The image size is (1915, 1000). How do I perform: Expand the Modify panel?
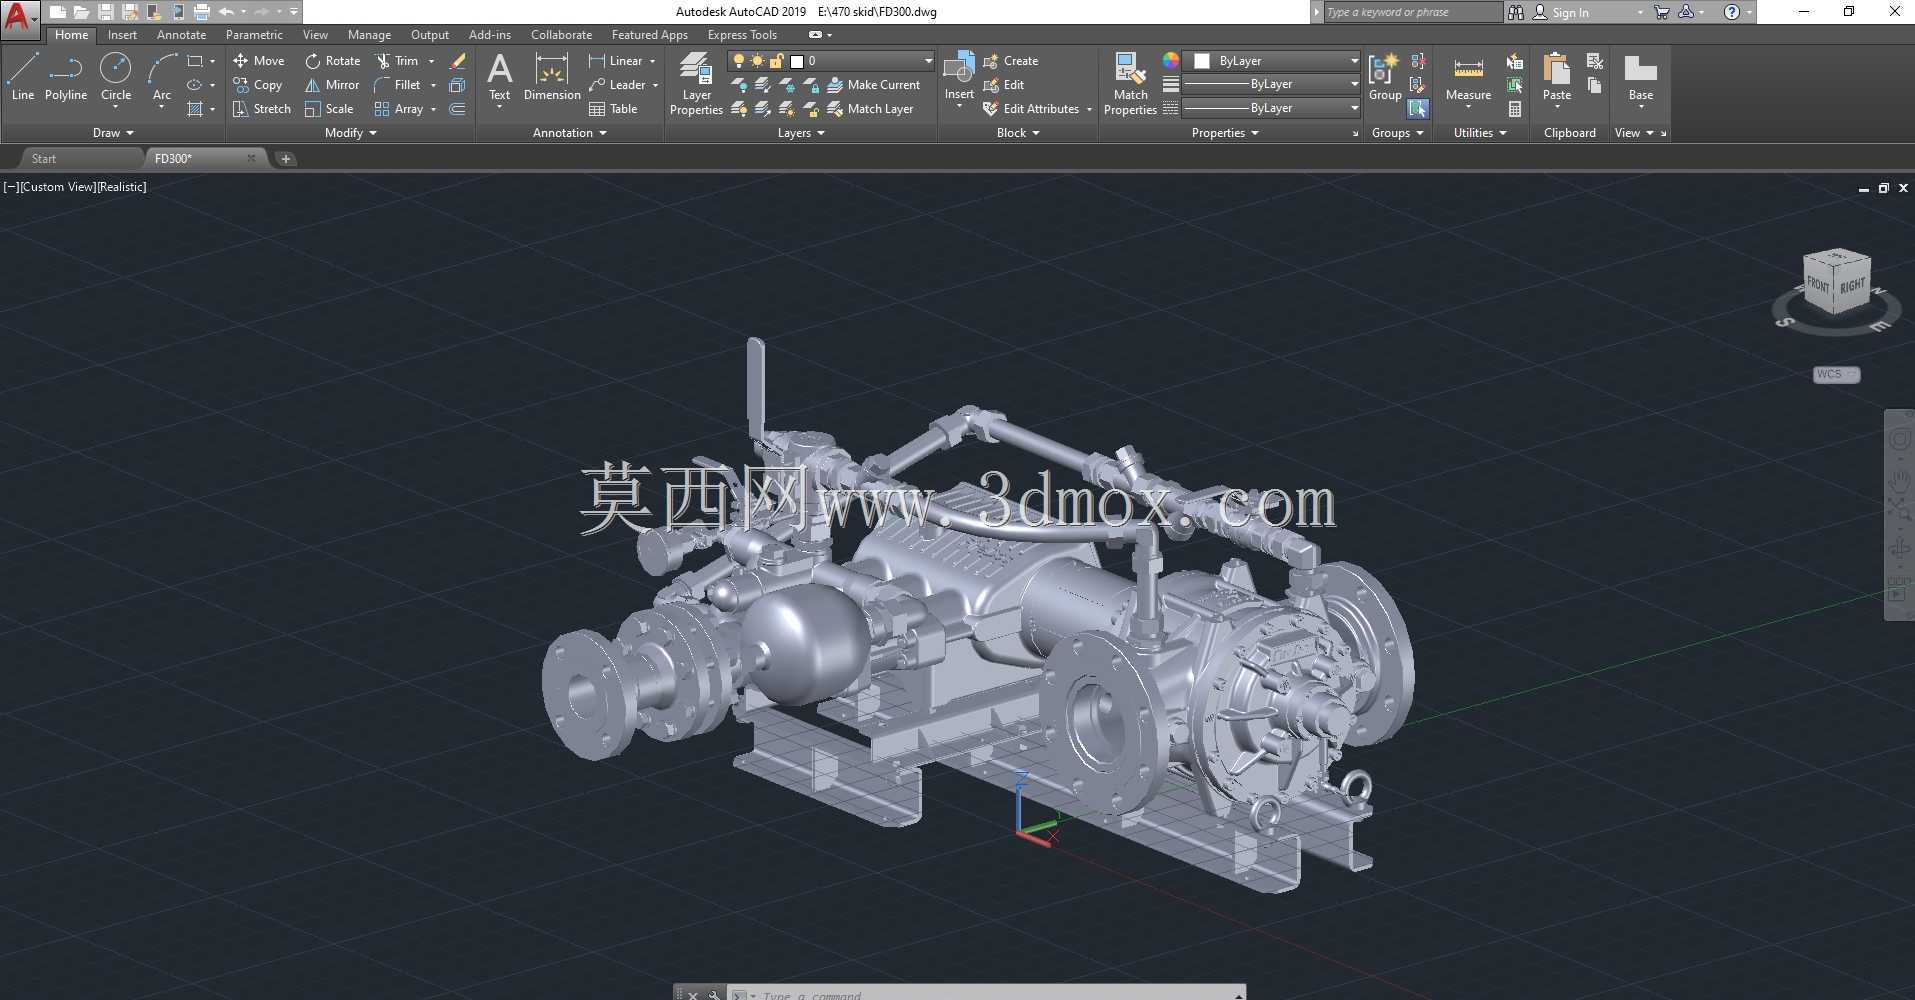click(351, 133)
